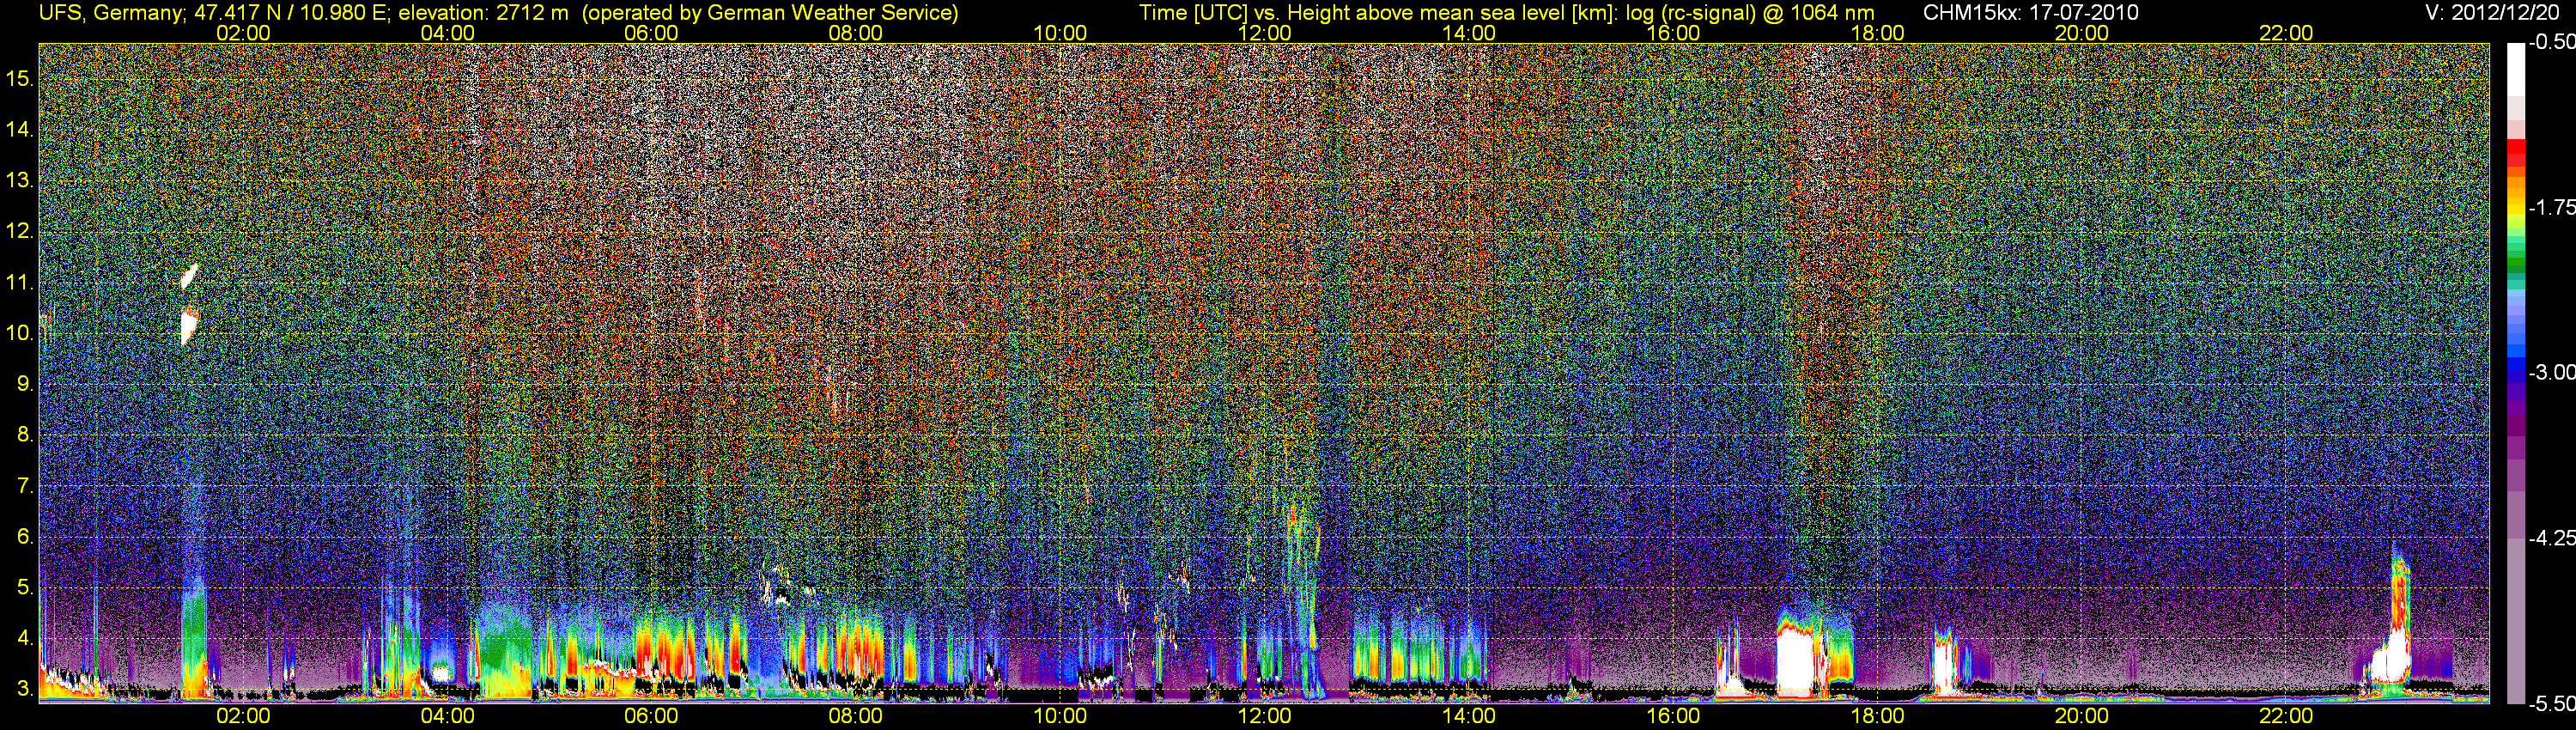Click the '06:00' tick label on the top time axis
Viewport: 2576px width, 730px height.
651,33
